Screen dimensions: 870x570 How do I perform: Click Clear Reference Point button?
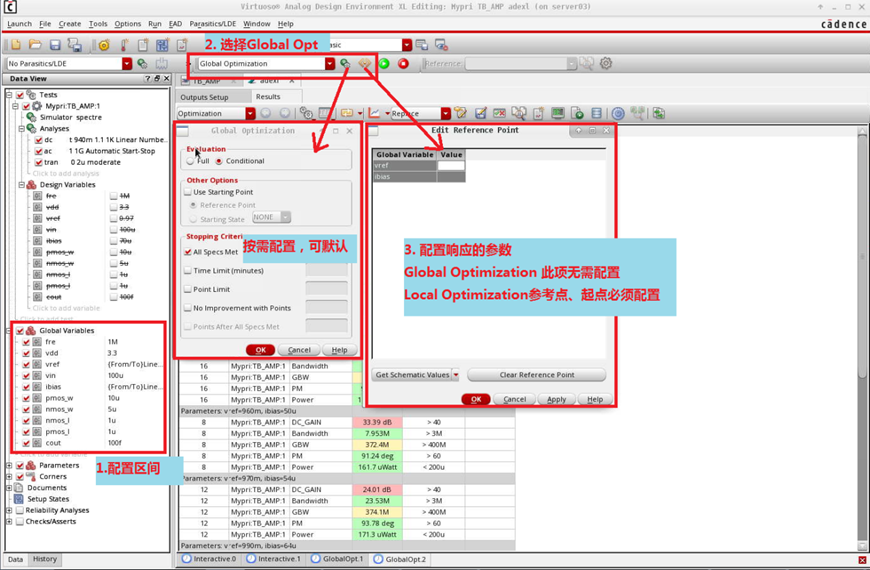click(537, 375)
